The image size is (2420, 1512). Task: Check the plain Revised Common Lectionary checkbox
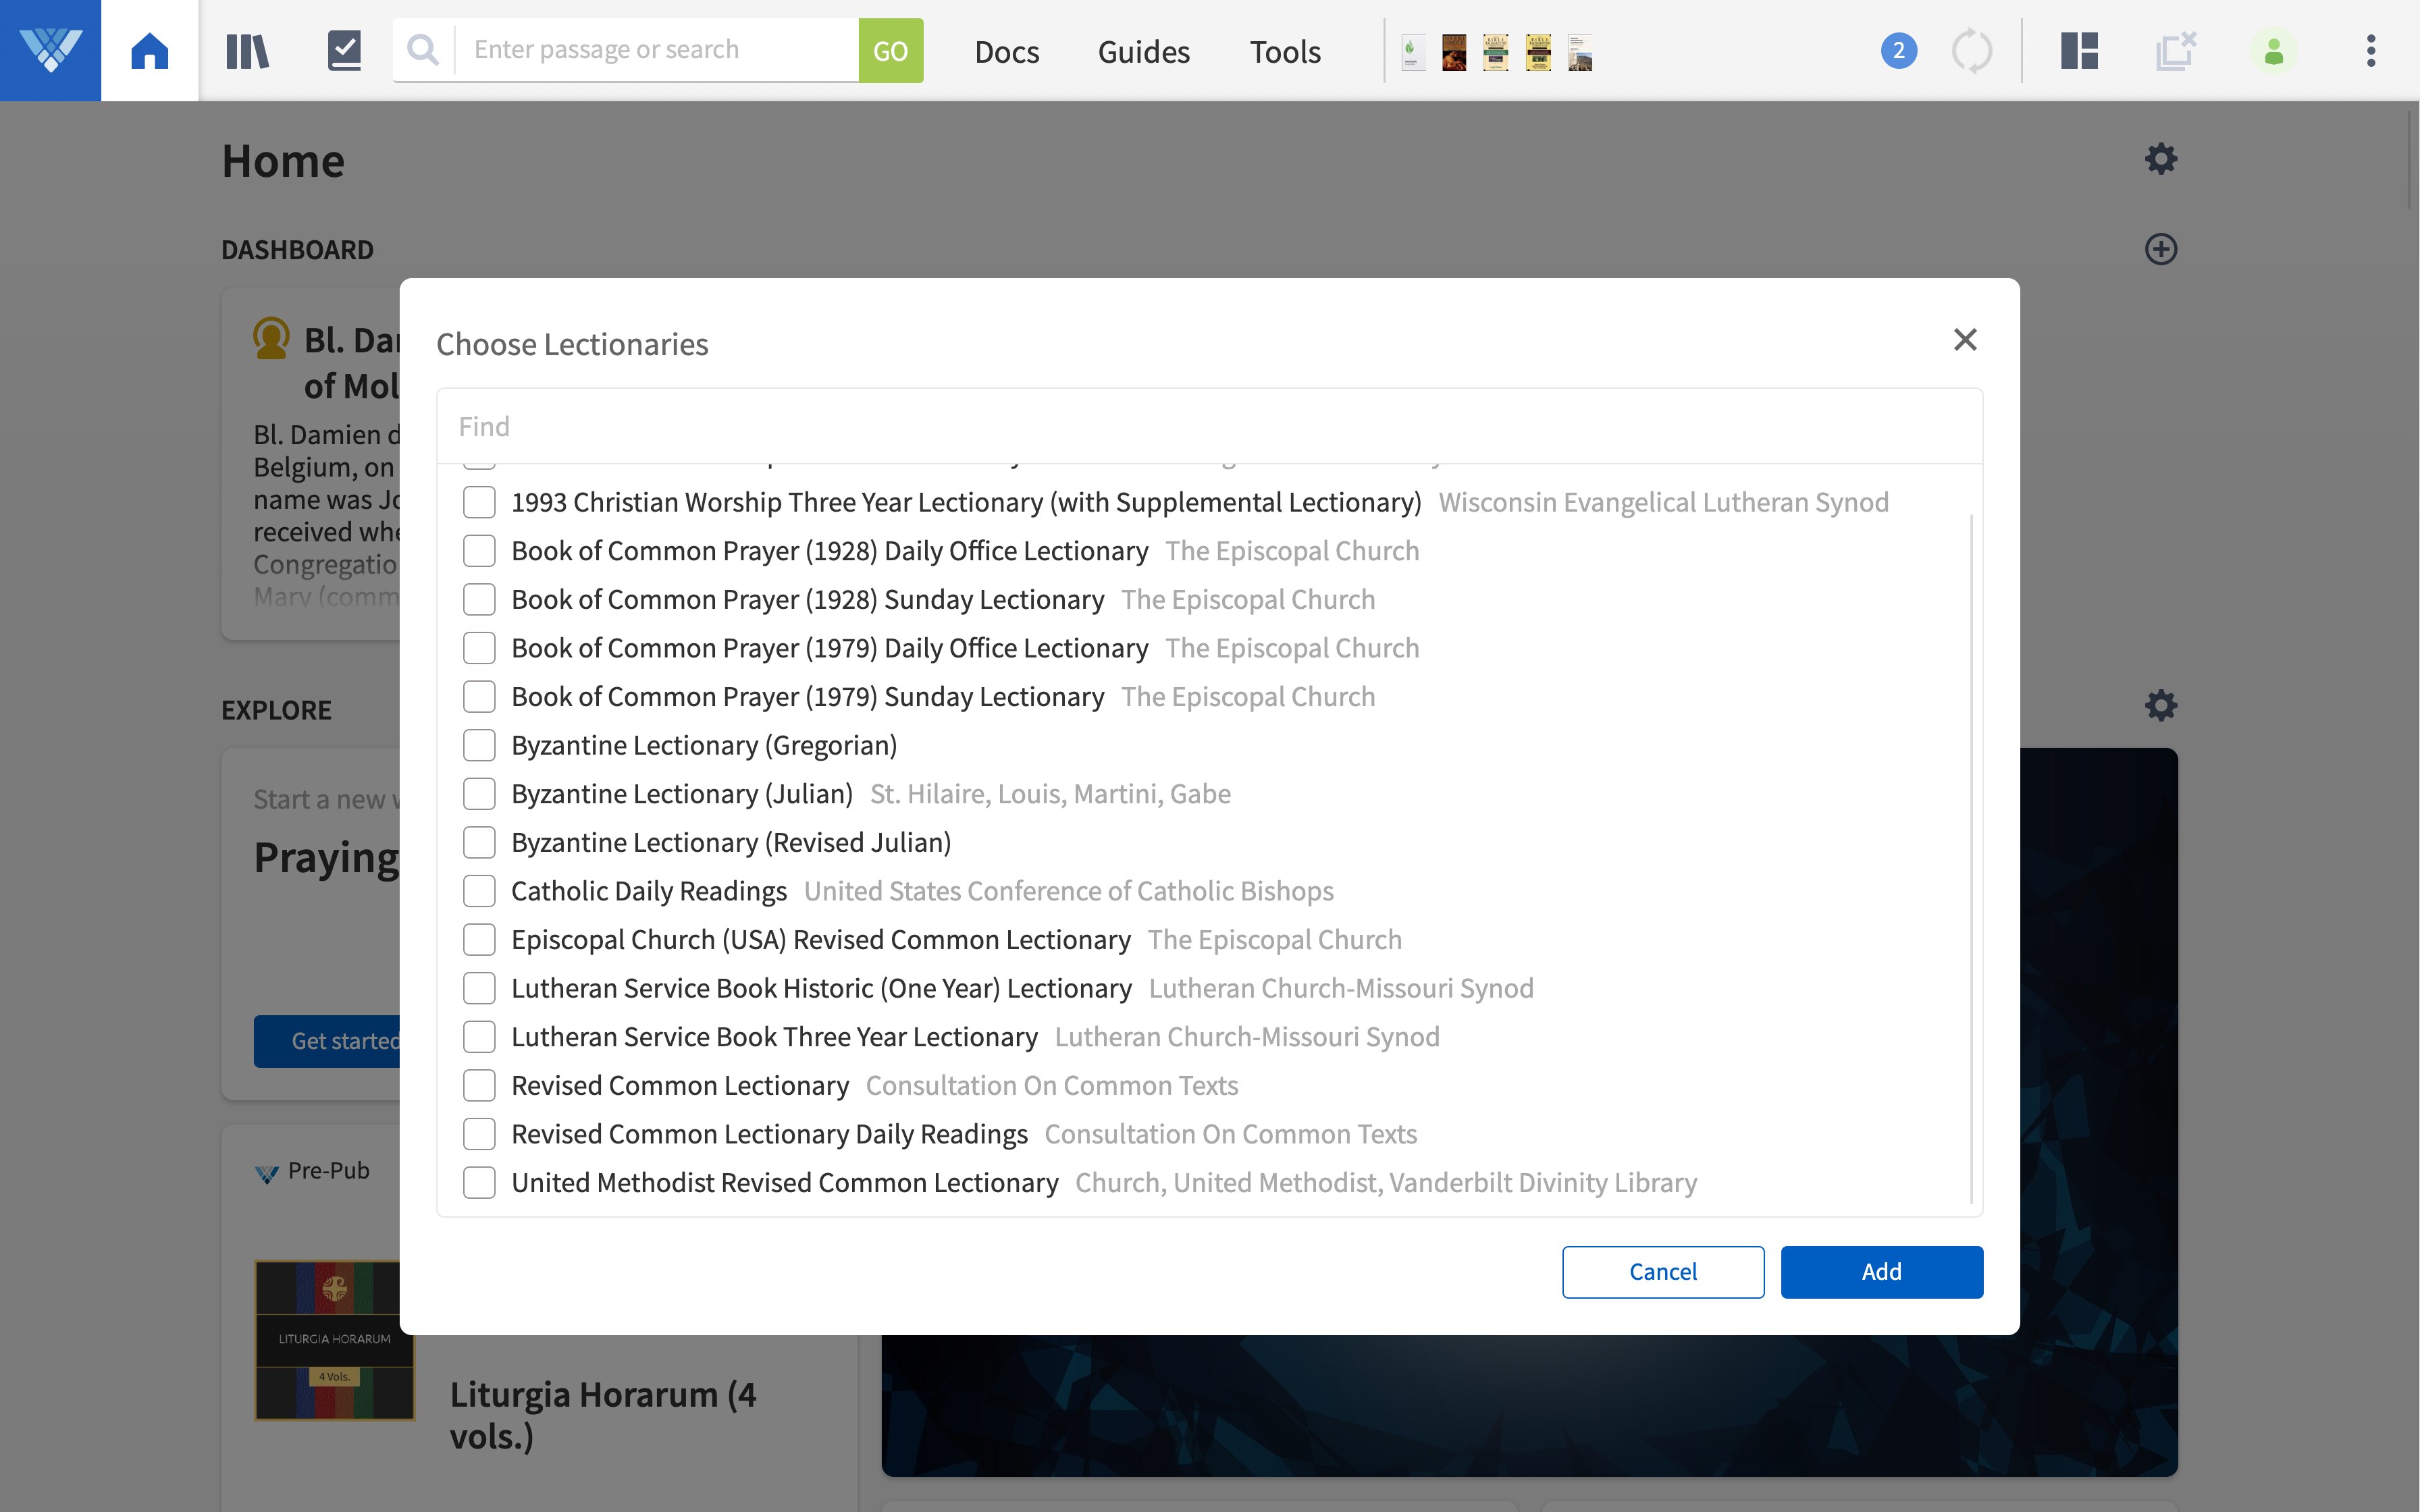479,1085
